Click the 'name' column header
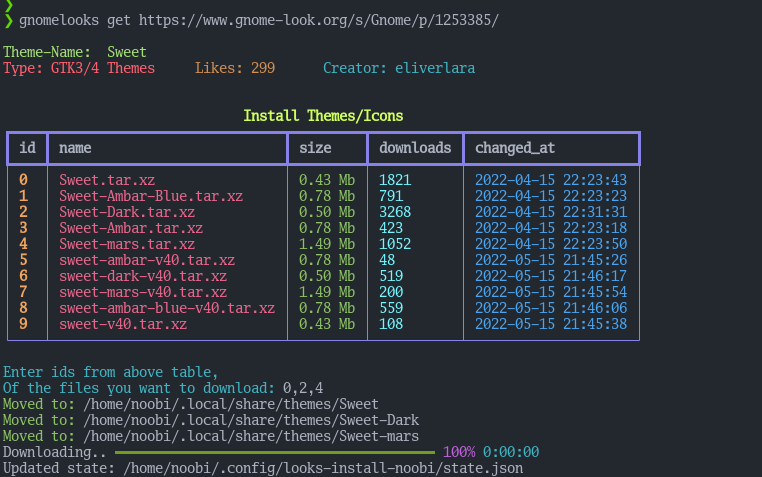Screen dimensions: 762x477 pyautogui.click(x=75, y=148)
